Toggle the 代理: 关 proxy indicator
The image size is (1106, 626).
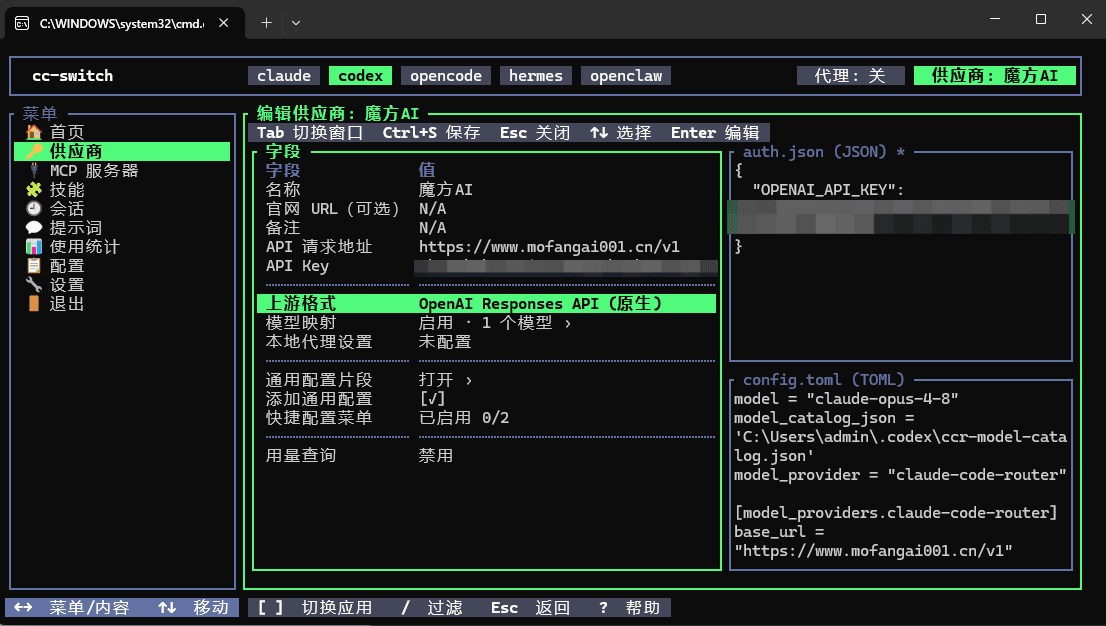[851, 76]
